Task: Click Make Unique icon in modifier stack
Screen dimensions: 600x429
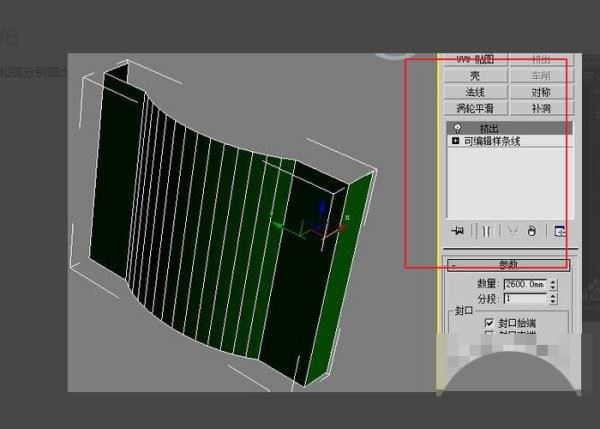Action: (x=510, y=230)
